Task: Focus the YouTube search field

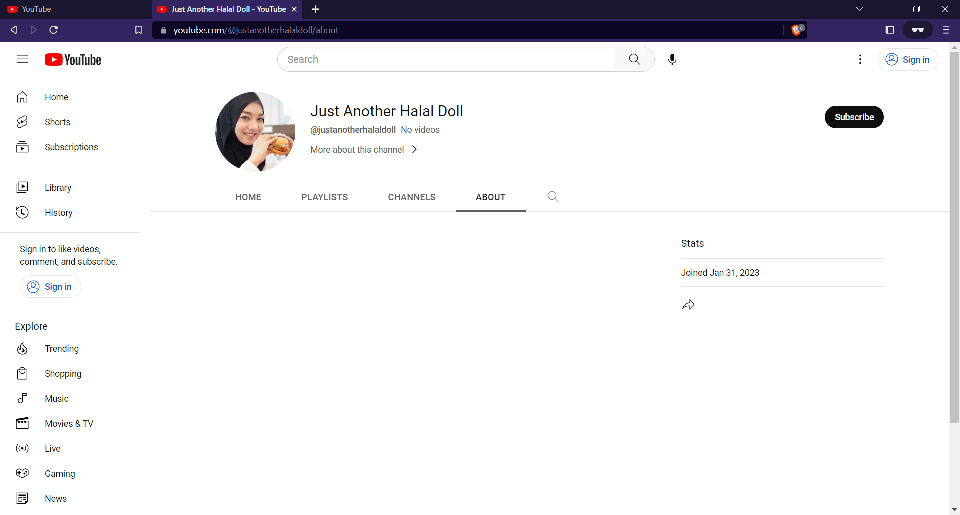Action: [446, 59]
